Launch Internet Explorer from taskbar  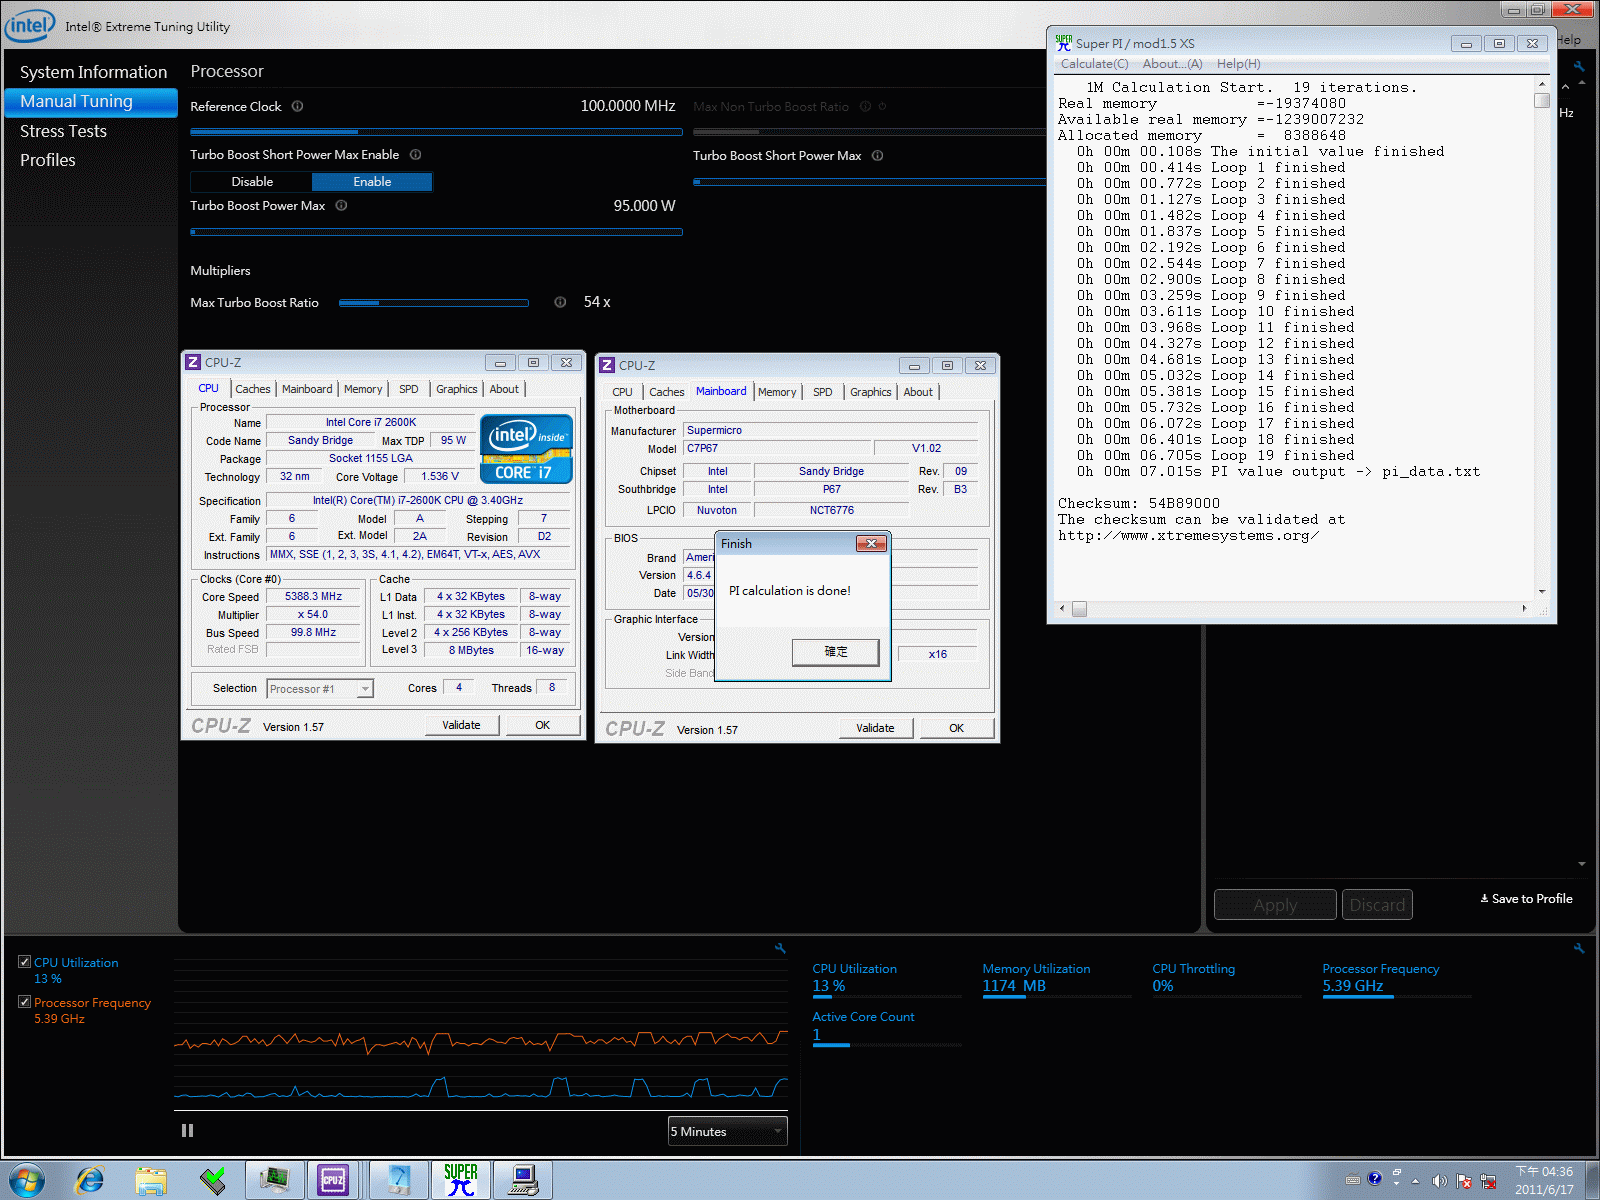90,1180
